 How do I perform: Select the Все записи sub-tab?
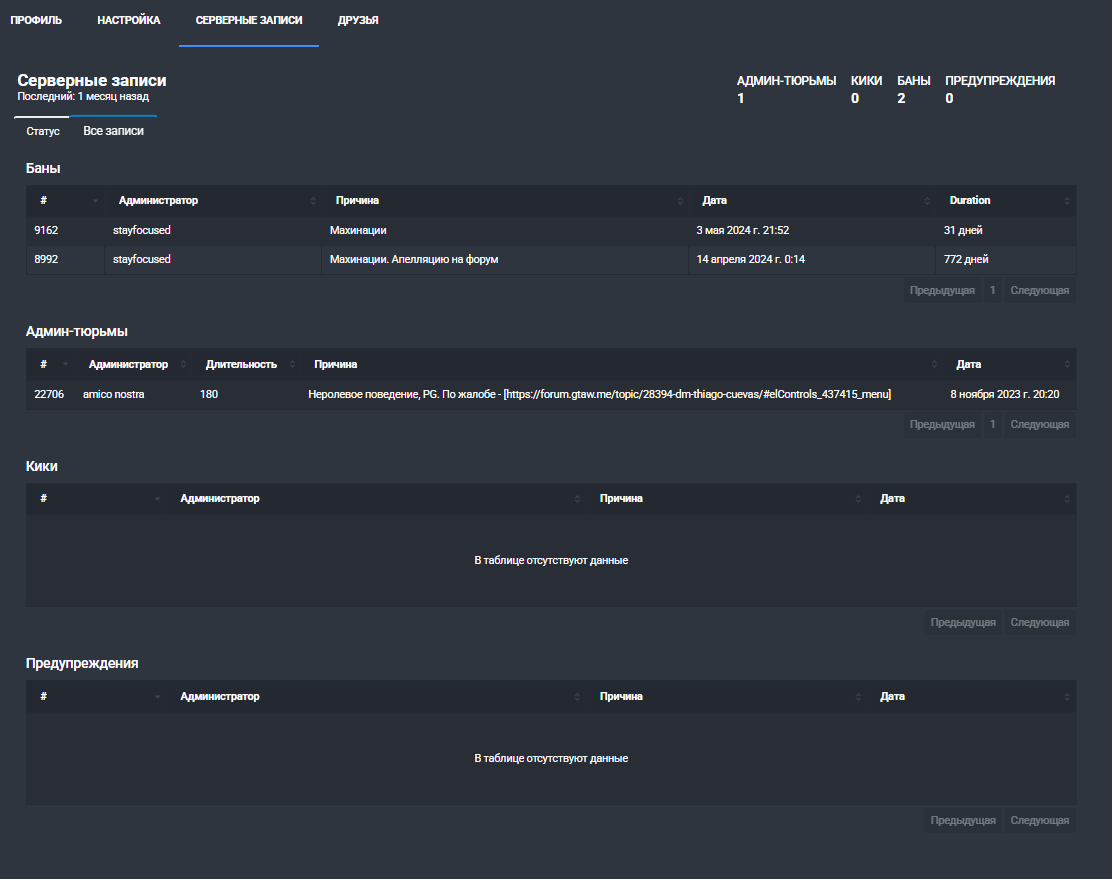point(113,131)
